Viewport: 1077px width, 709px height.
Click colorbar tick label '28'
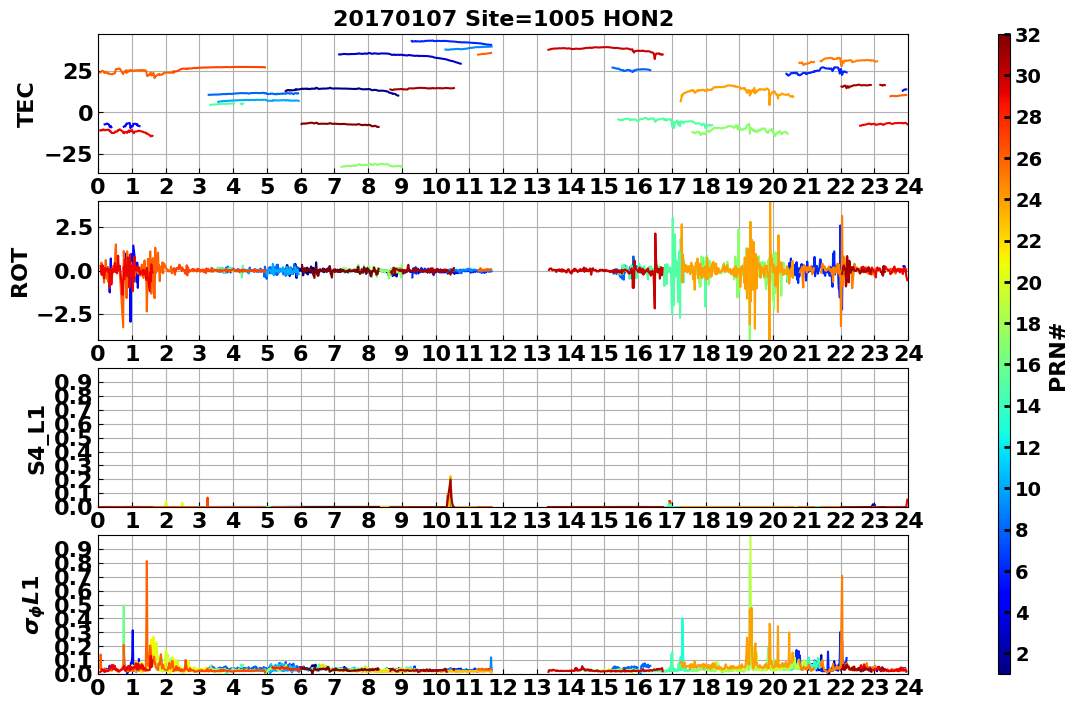pos(1028,117)
